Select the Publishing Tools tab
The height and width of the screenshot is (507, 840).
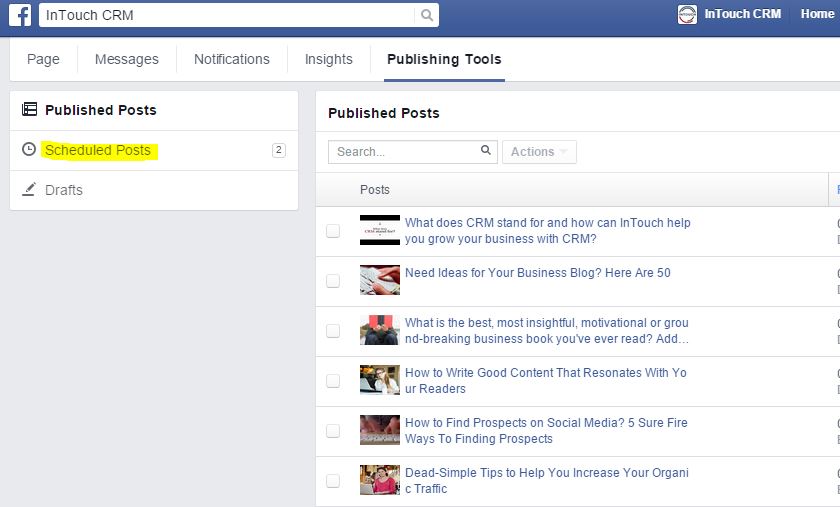[444, 59]
